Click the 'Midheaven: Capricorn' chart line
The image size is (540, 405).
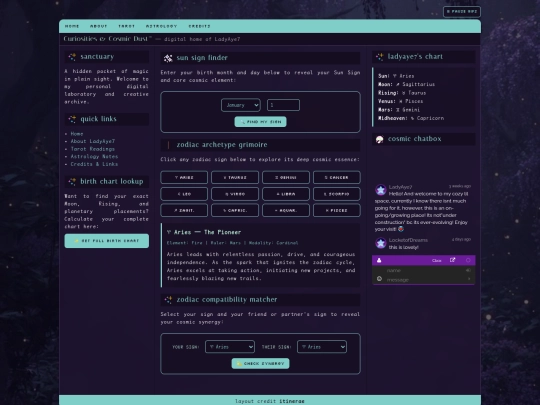[411, 118]
